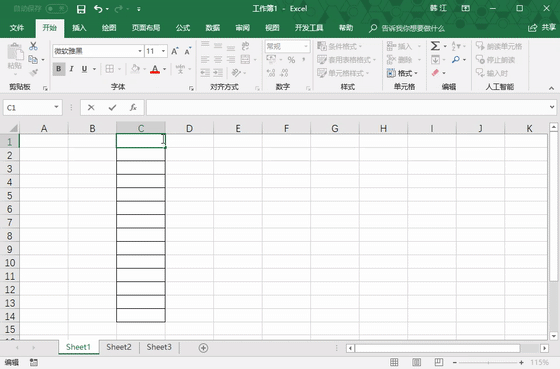Click the Format Painter brush icon
The height and width of the screenshot is (369, 560).
33,73
